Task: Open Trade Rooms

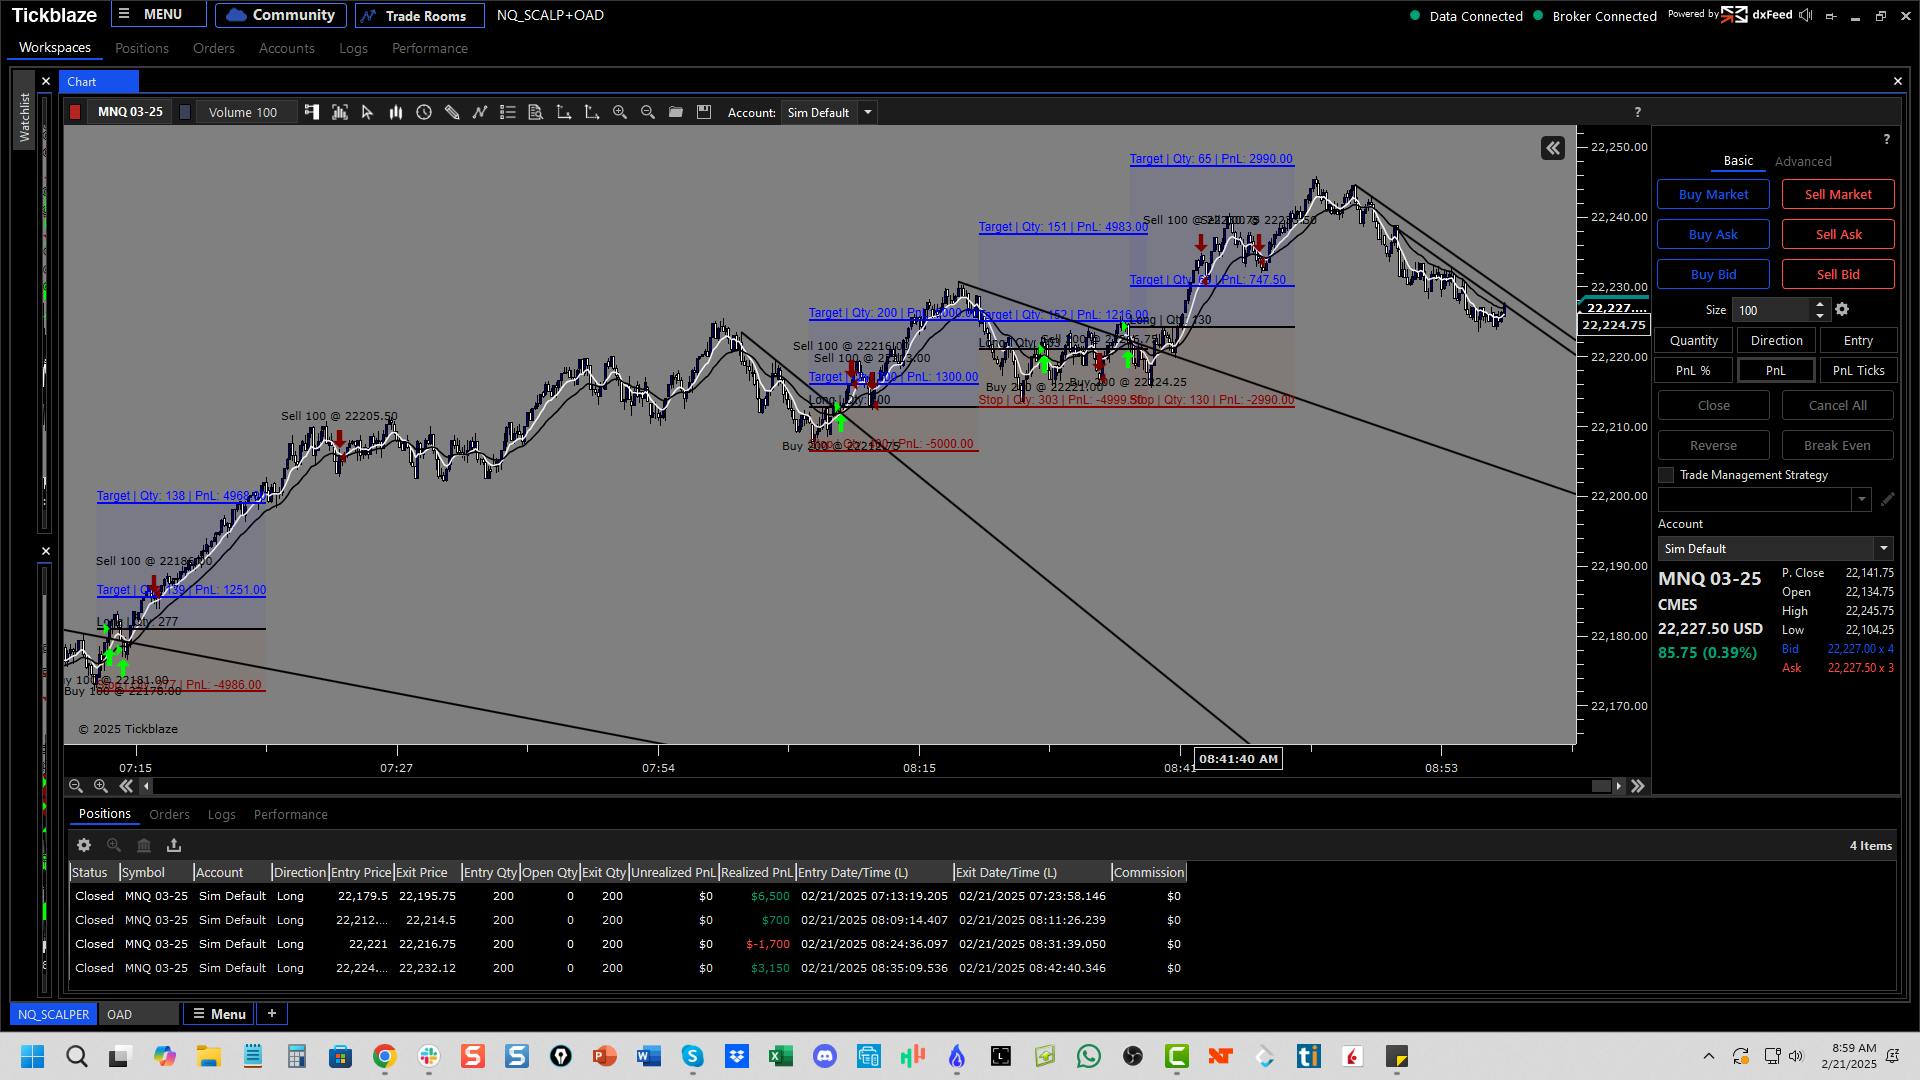Action: tap(419, 15)
